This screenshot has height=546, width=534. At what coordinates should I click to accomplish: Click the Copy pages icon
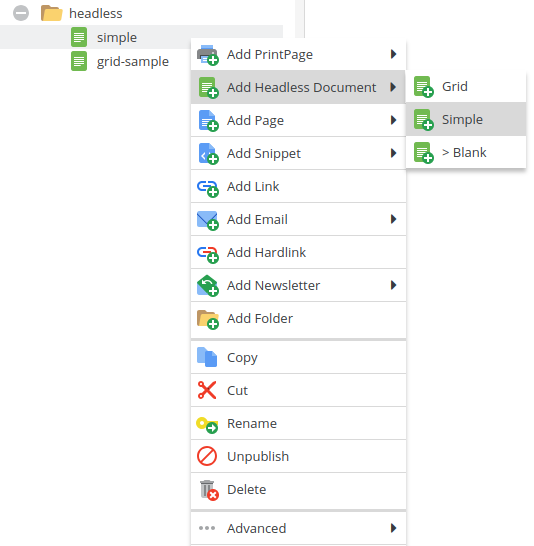(207, 357)
